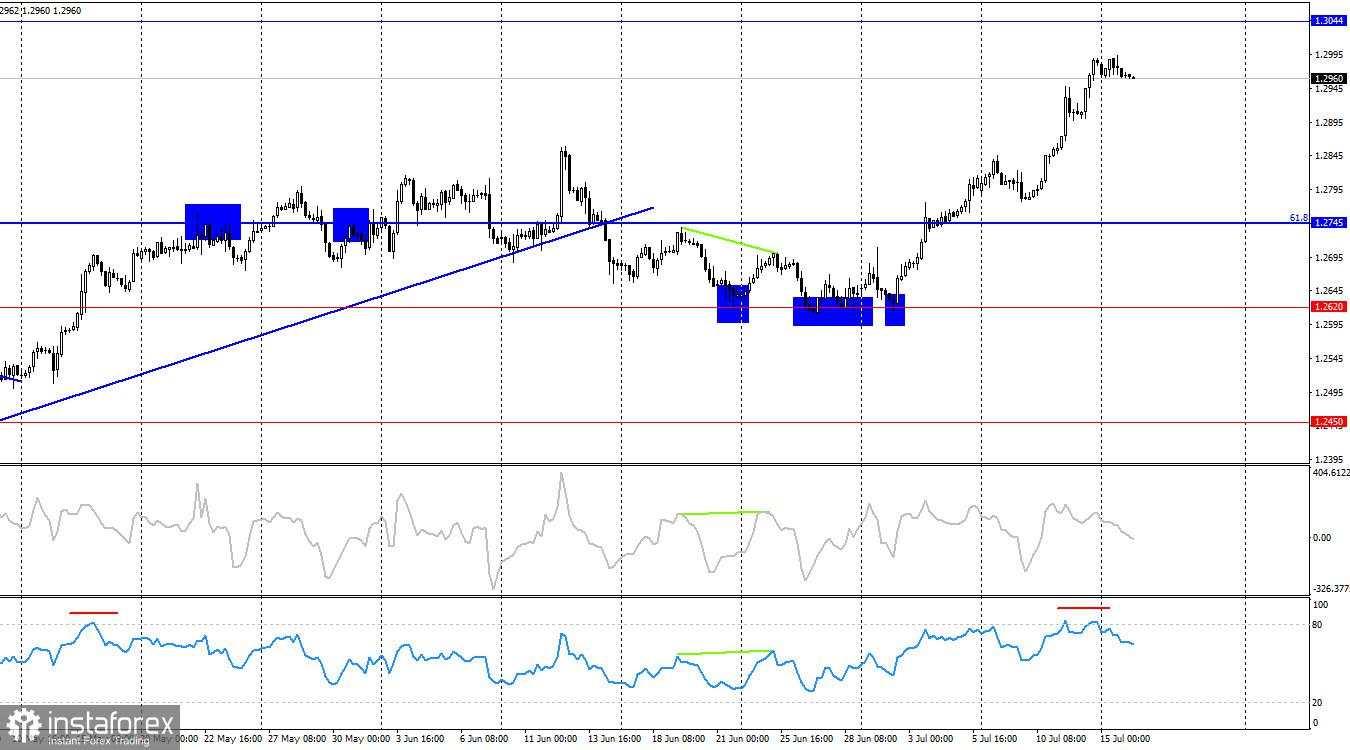Click the 15 Jul 00:00 time label

(x=1123, y=740)
